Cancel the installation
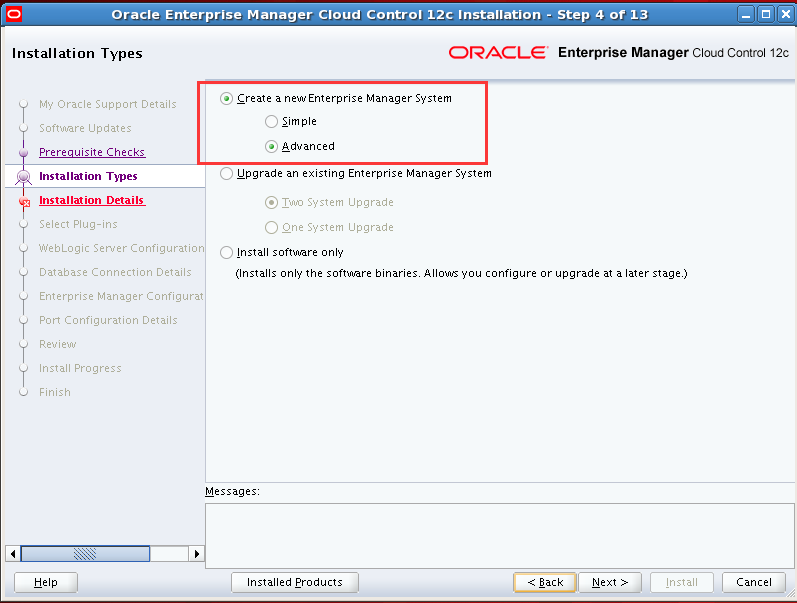The height and width of the screenshot is (603, 797). point(754,582)
